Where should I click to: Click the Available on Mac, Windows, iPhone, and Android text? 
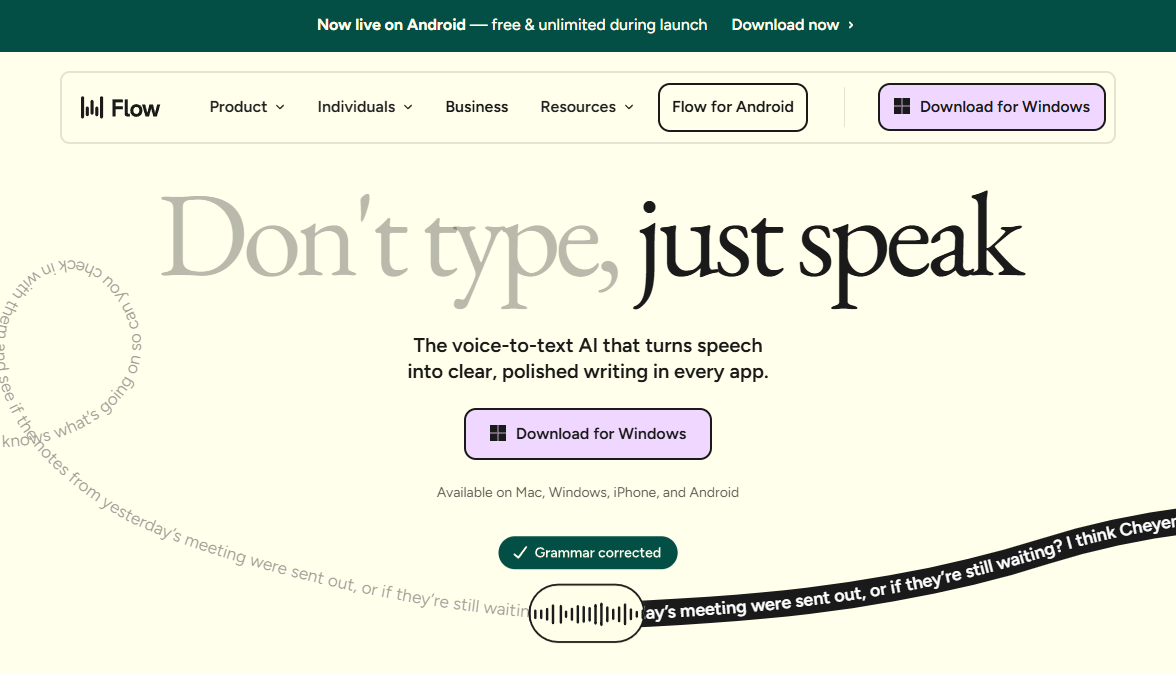(x=587, y=492)
